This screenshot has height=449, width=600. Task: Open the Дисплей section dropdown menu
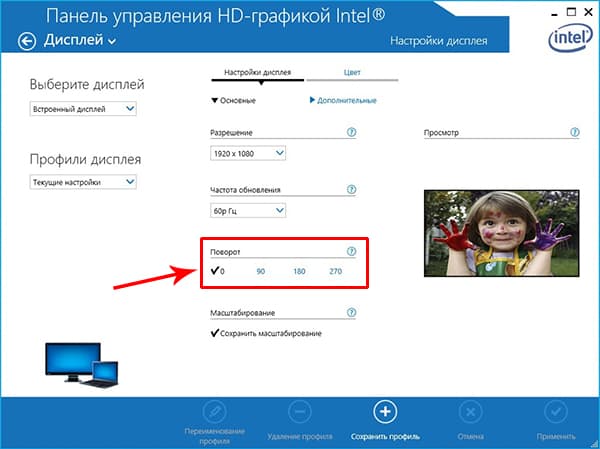click(x=80, y=40)
